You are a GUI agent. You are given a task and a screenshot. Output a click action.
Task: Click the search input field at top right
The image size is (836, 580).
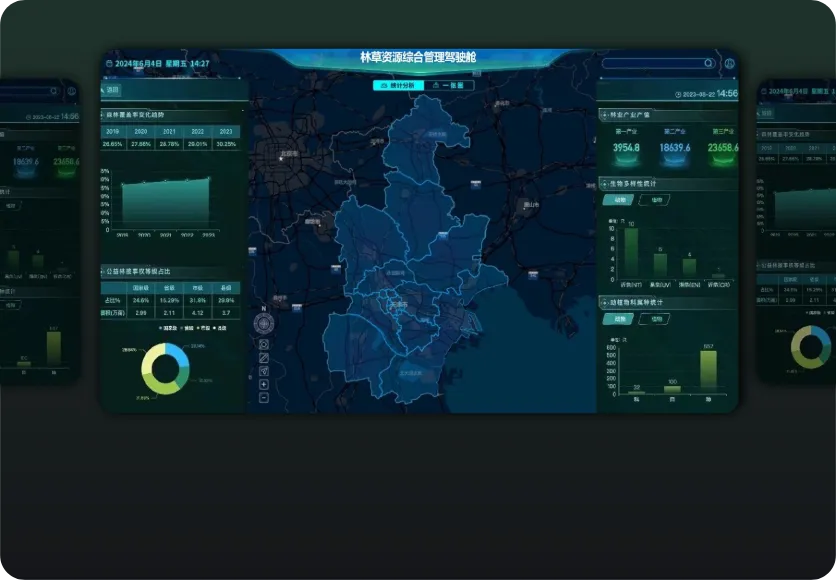click(655, 63)
